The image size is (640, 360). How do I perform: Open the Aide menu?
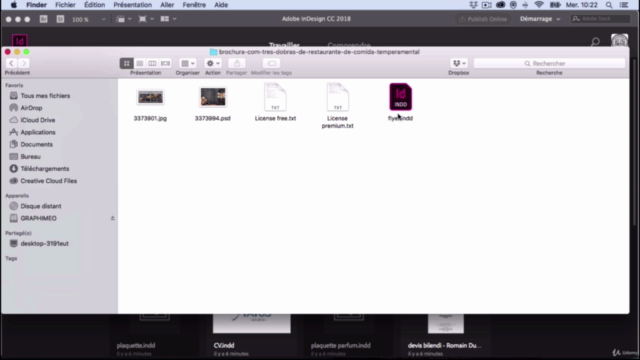[221, 5]
